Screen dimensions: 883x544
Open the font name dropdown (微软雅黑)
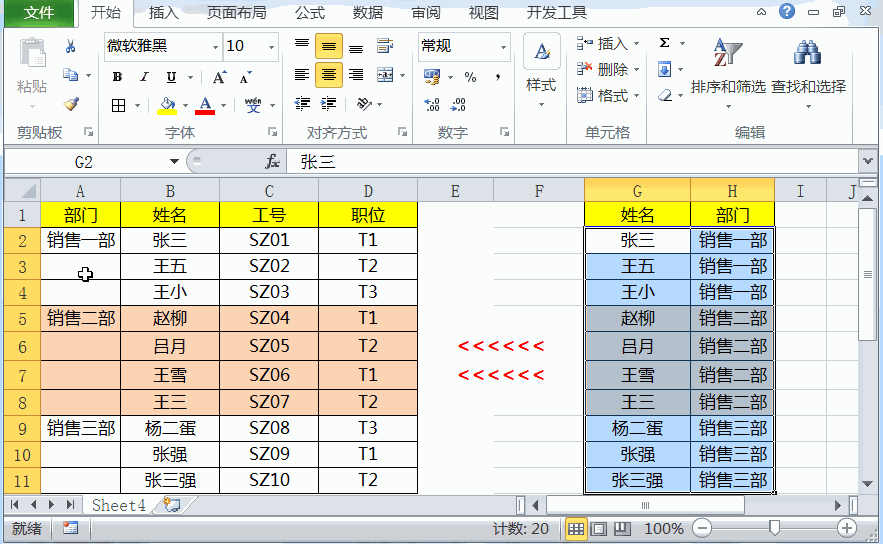tap(215, 47)
